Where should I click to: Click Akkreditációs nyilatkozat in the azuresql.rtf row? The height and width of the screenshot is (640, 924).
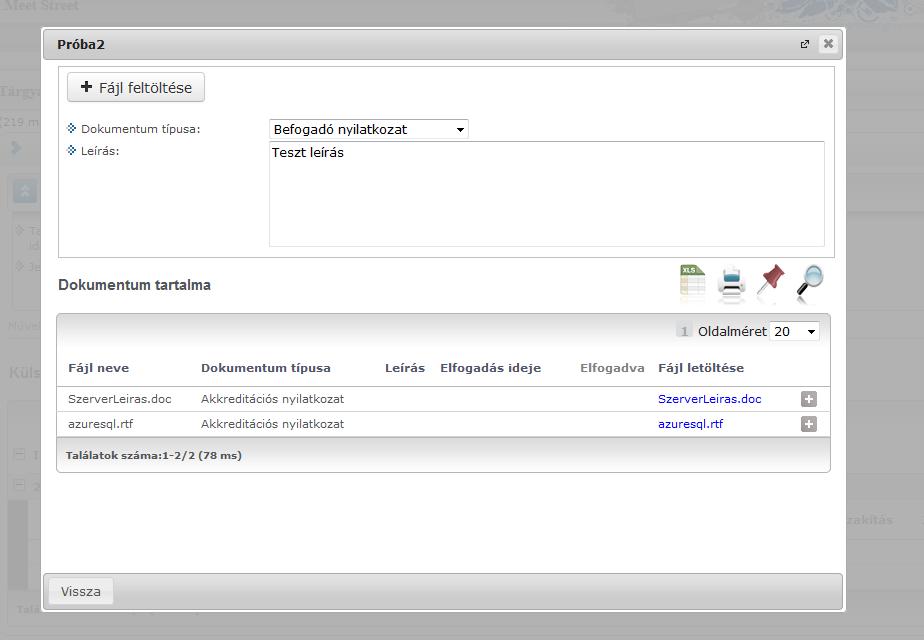[272, 424]
